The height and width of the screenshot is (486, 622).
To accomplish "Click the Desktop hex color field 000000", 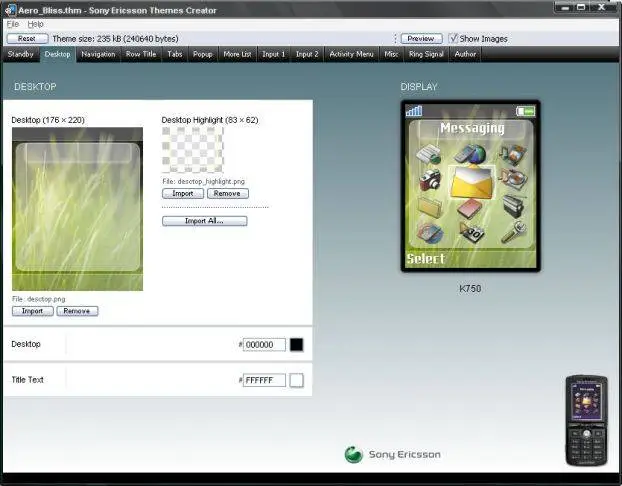I will [264, 345].
